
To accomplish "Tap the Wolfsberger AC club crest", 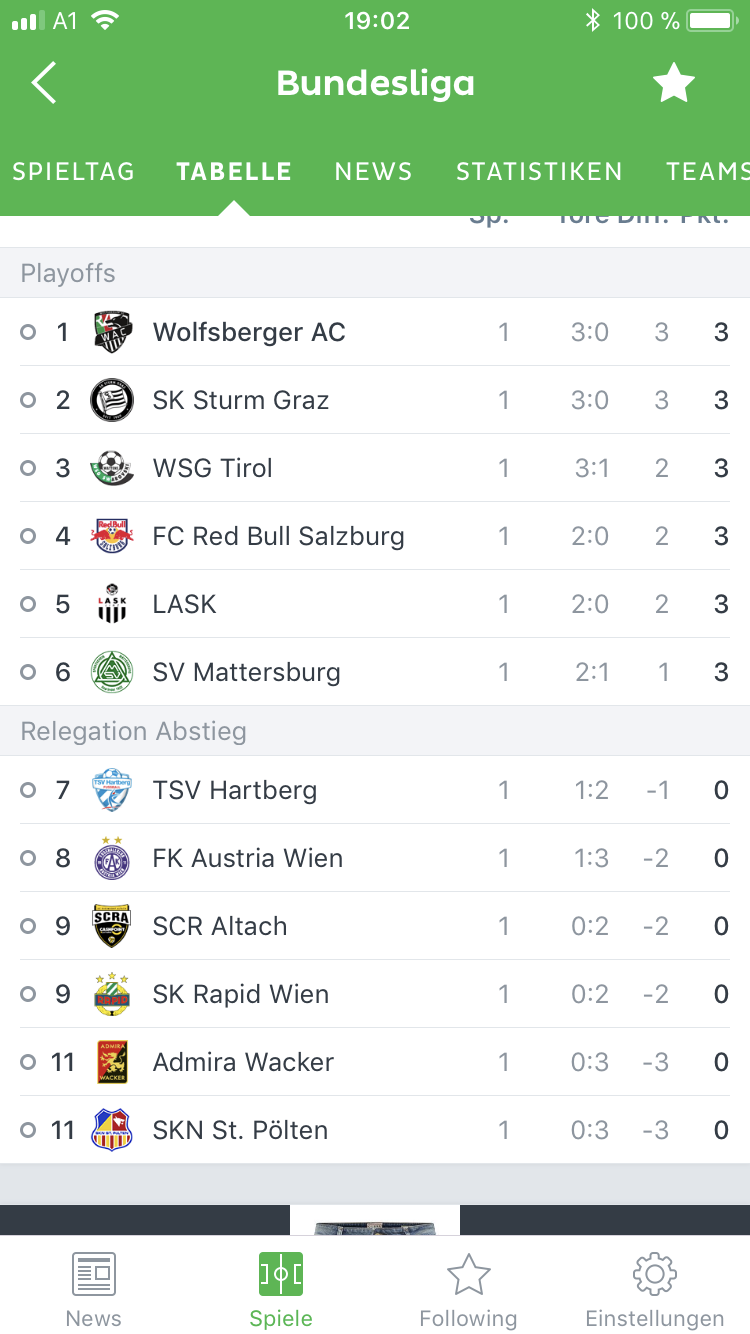I will click(112, 332).
